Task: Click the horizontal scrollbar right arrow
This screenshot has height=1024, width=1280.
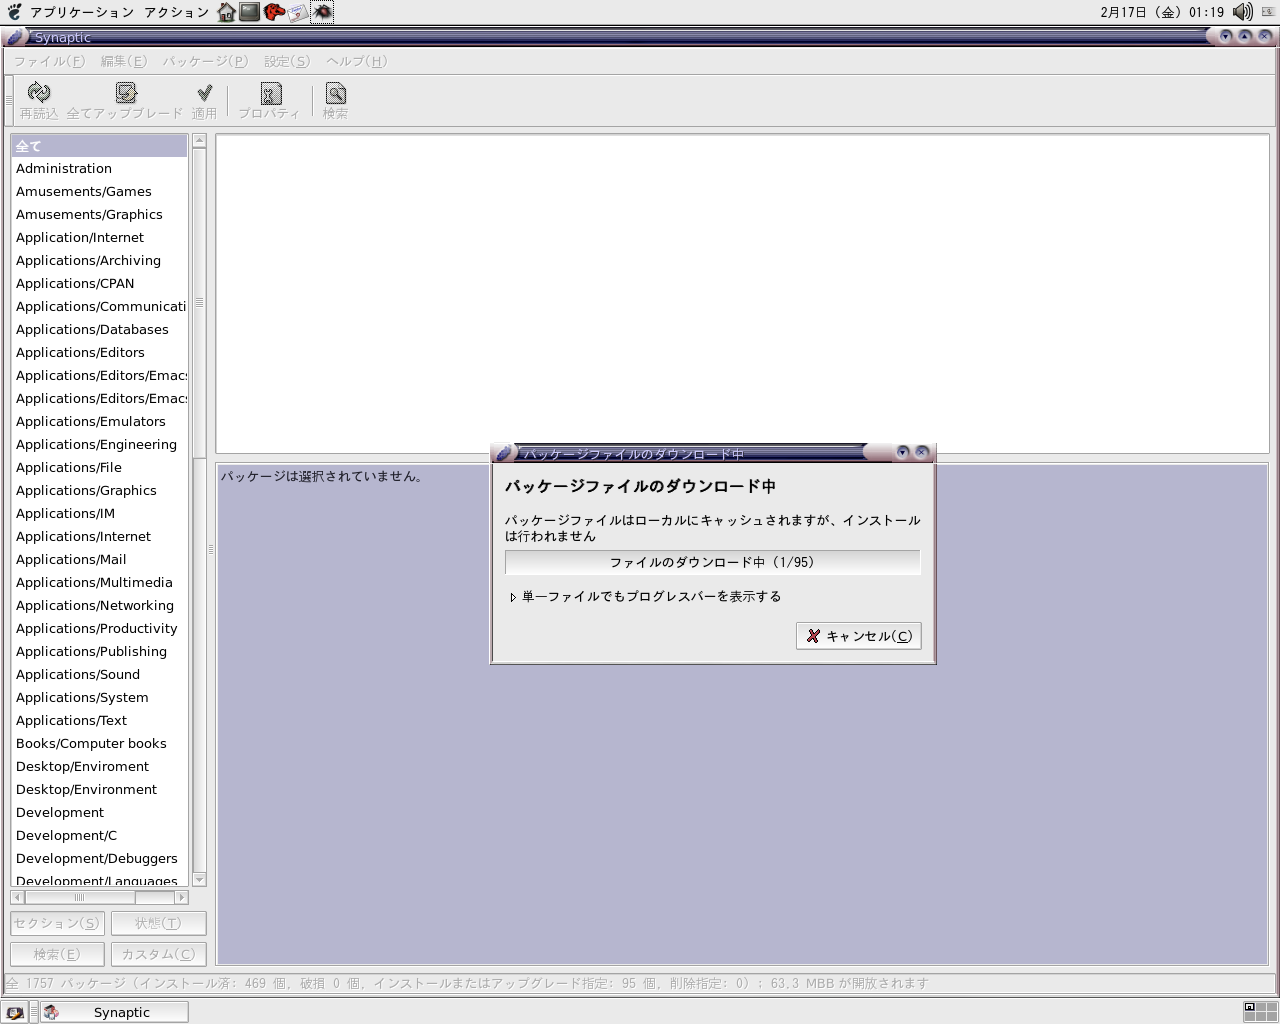Action: tap(182, 897)
